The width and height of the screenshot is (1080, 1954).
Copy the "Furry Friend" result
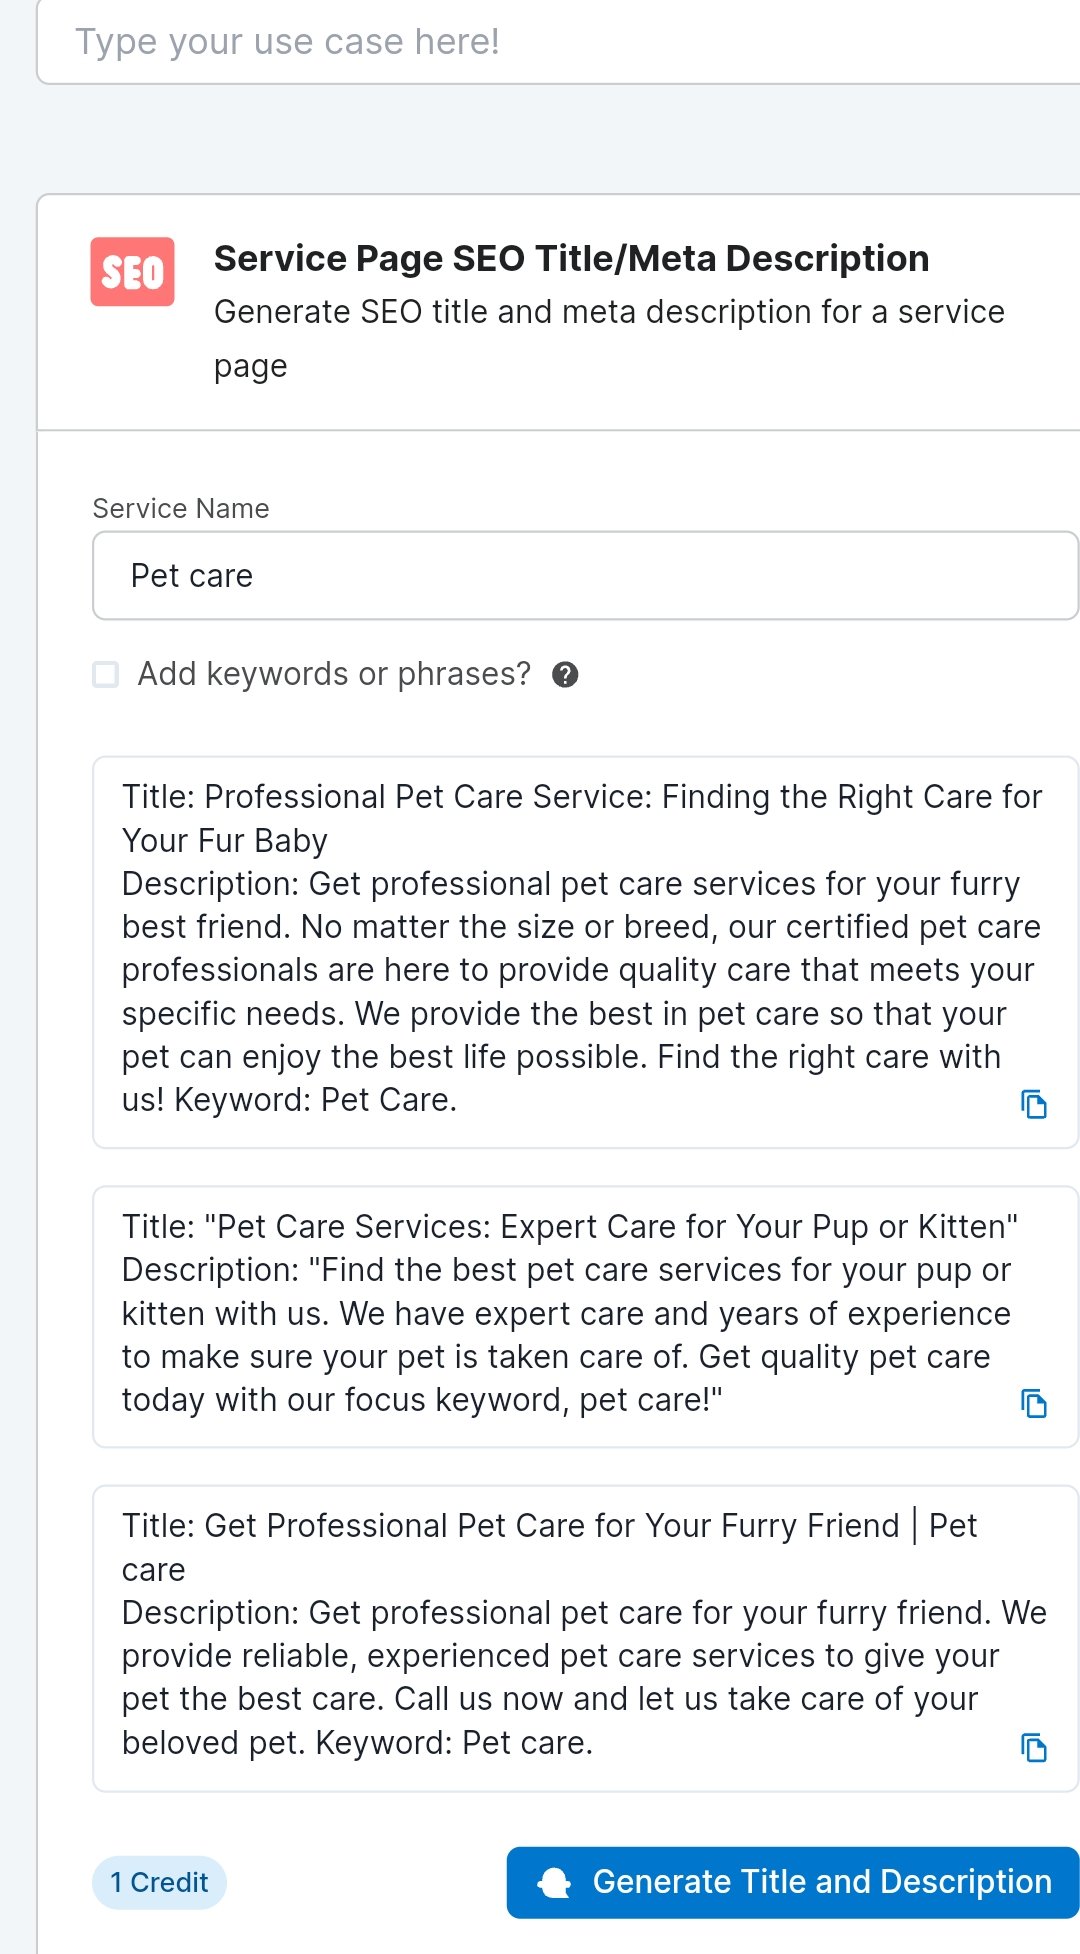pyautogui.click(x=1033, y=1747)
